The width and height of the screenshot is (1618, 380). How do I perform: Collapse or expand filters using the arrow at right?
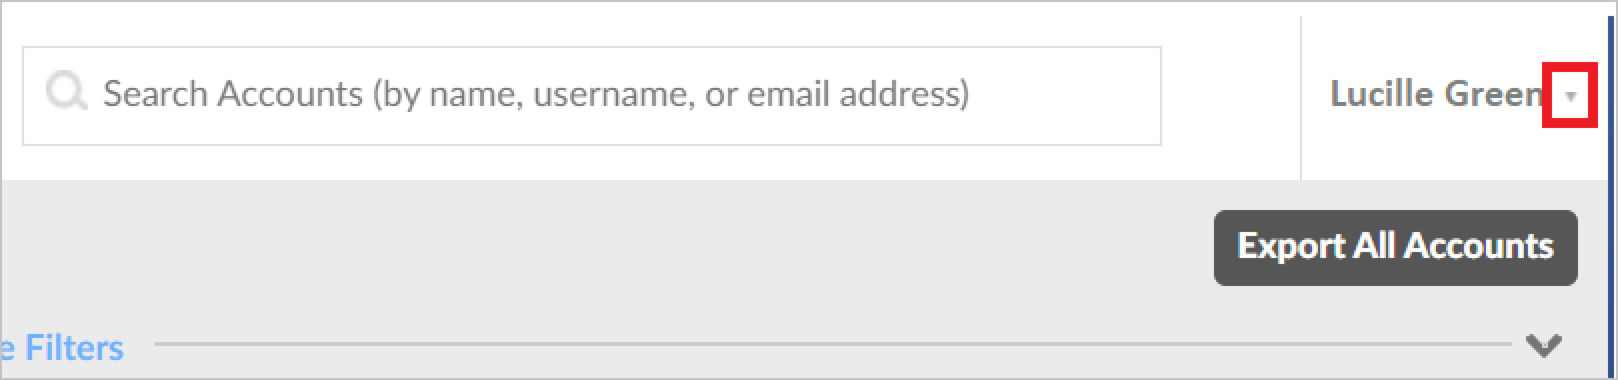pyautogui.click(x=1544, y=346)
